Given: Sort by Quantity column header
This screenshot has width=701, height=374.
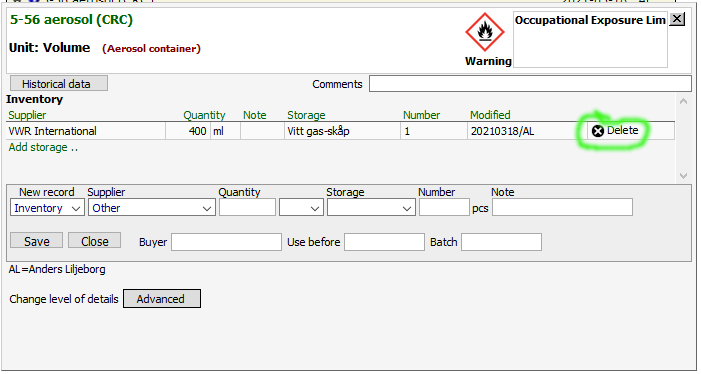Looking at the screenshot, I should (x=204, y=115).
